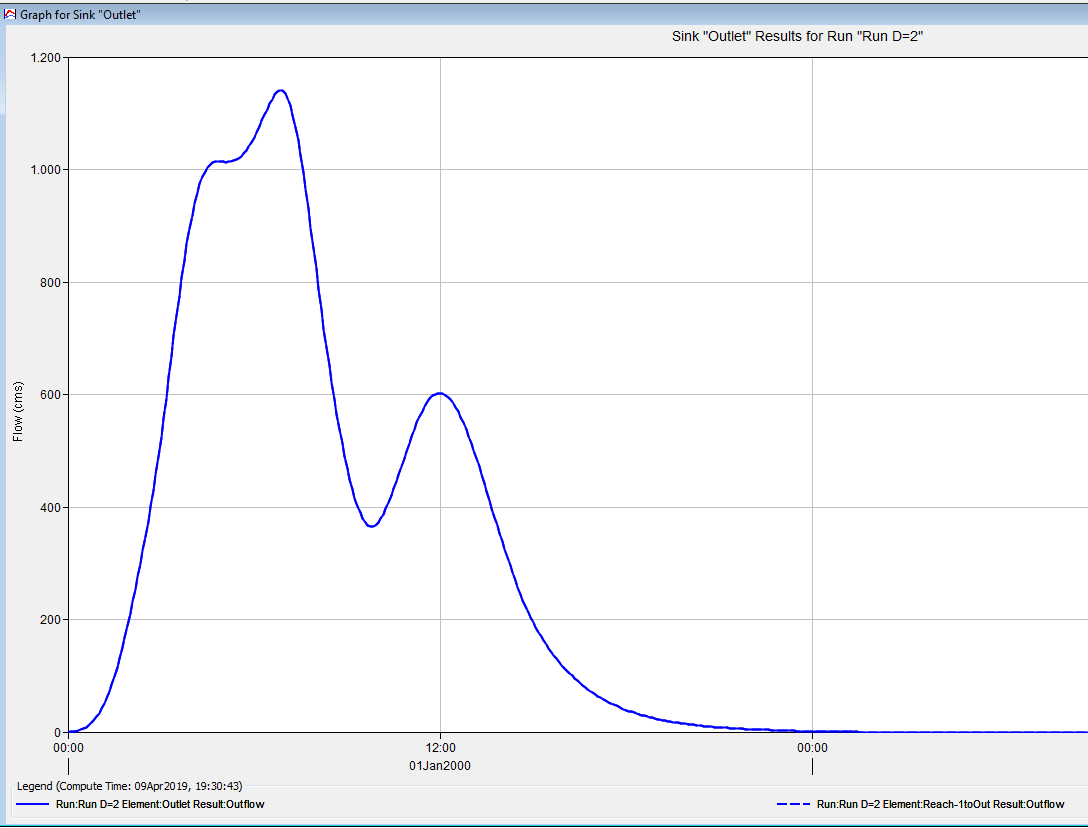
Task: Click the solid blue Outlet legend line
Action: click(x=32, y=804)
